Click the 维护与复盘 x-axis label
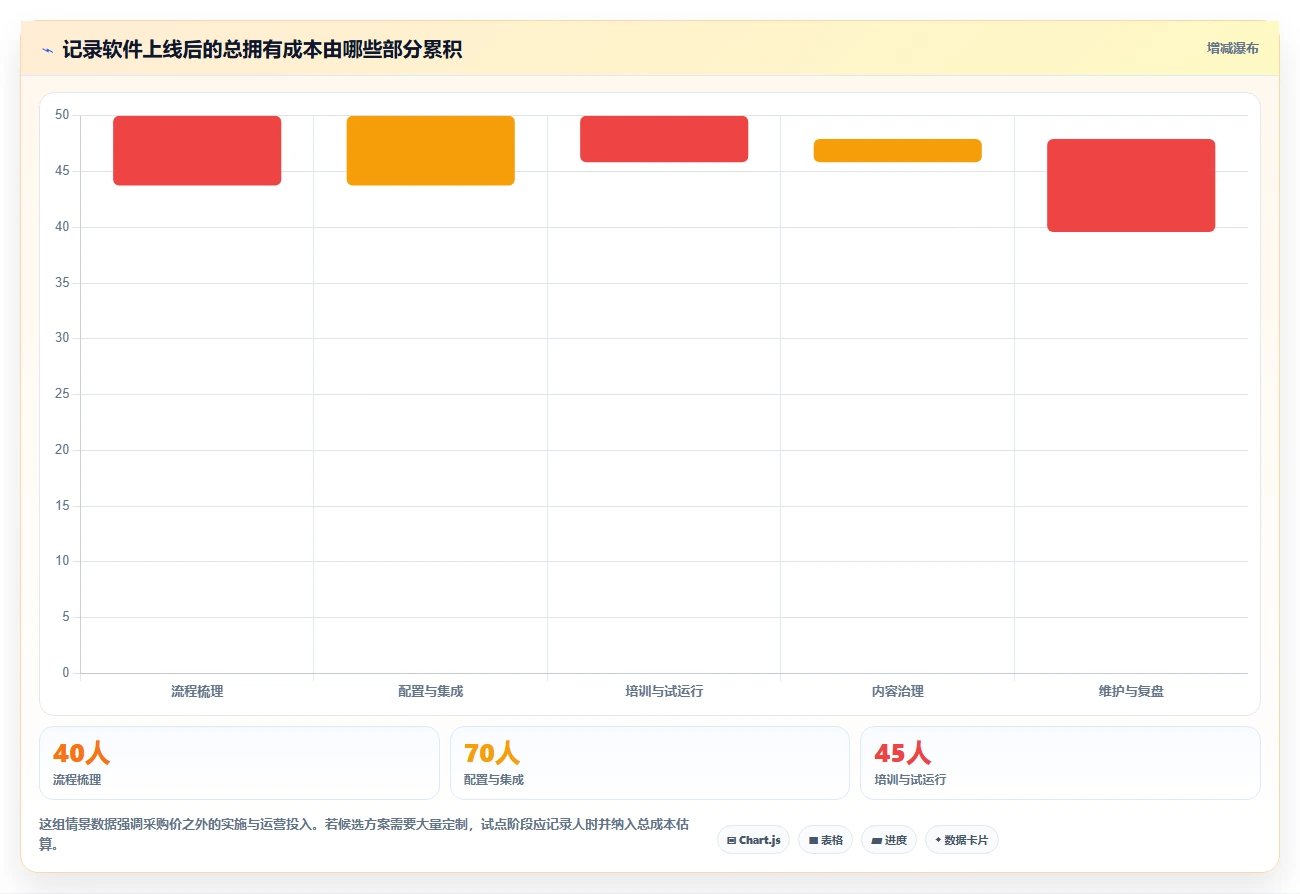The height and width of the screenshot is (894, 1300). point(1131,691)
